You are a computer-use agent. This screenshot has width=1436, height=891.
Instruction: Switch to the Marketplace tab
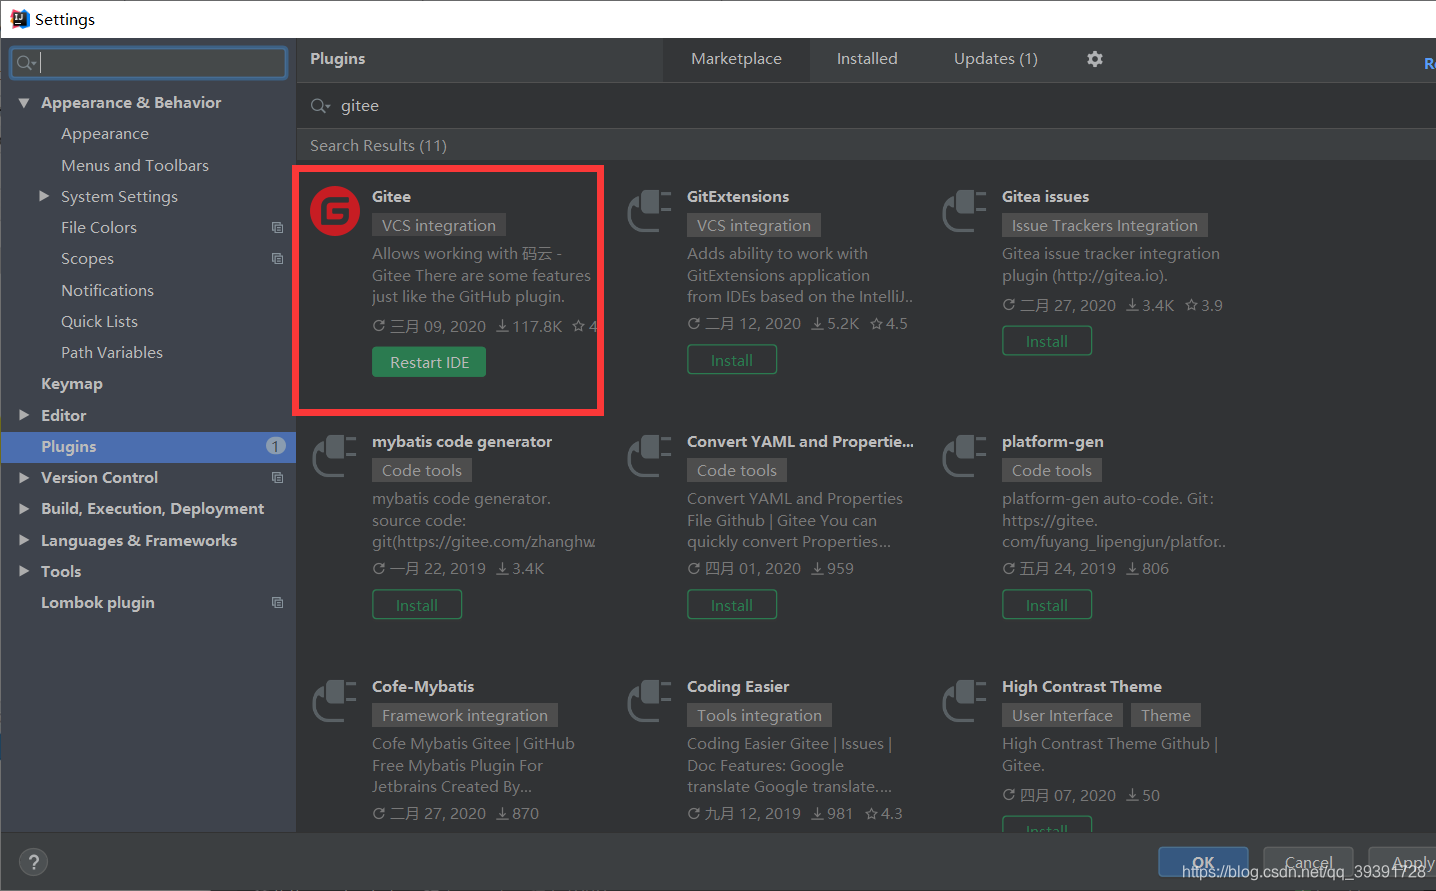point(736,60)
